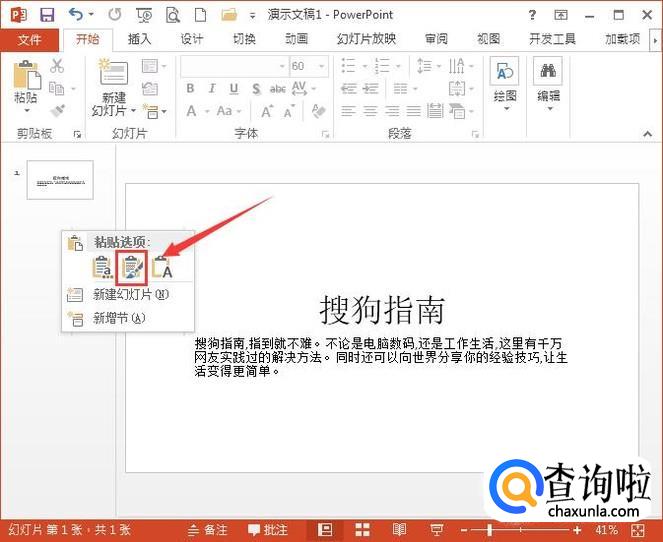
Task: Select New Slide (新建幻灯片) in context menu
Action: pos(130,294)
